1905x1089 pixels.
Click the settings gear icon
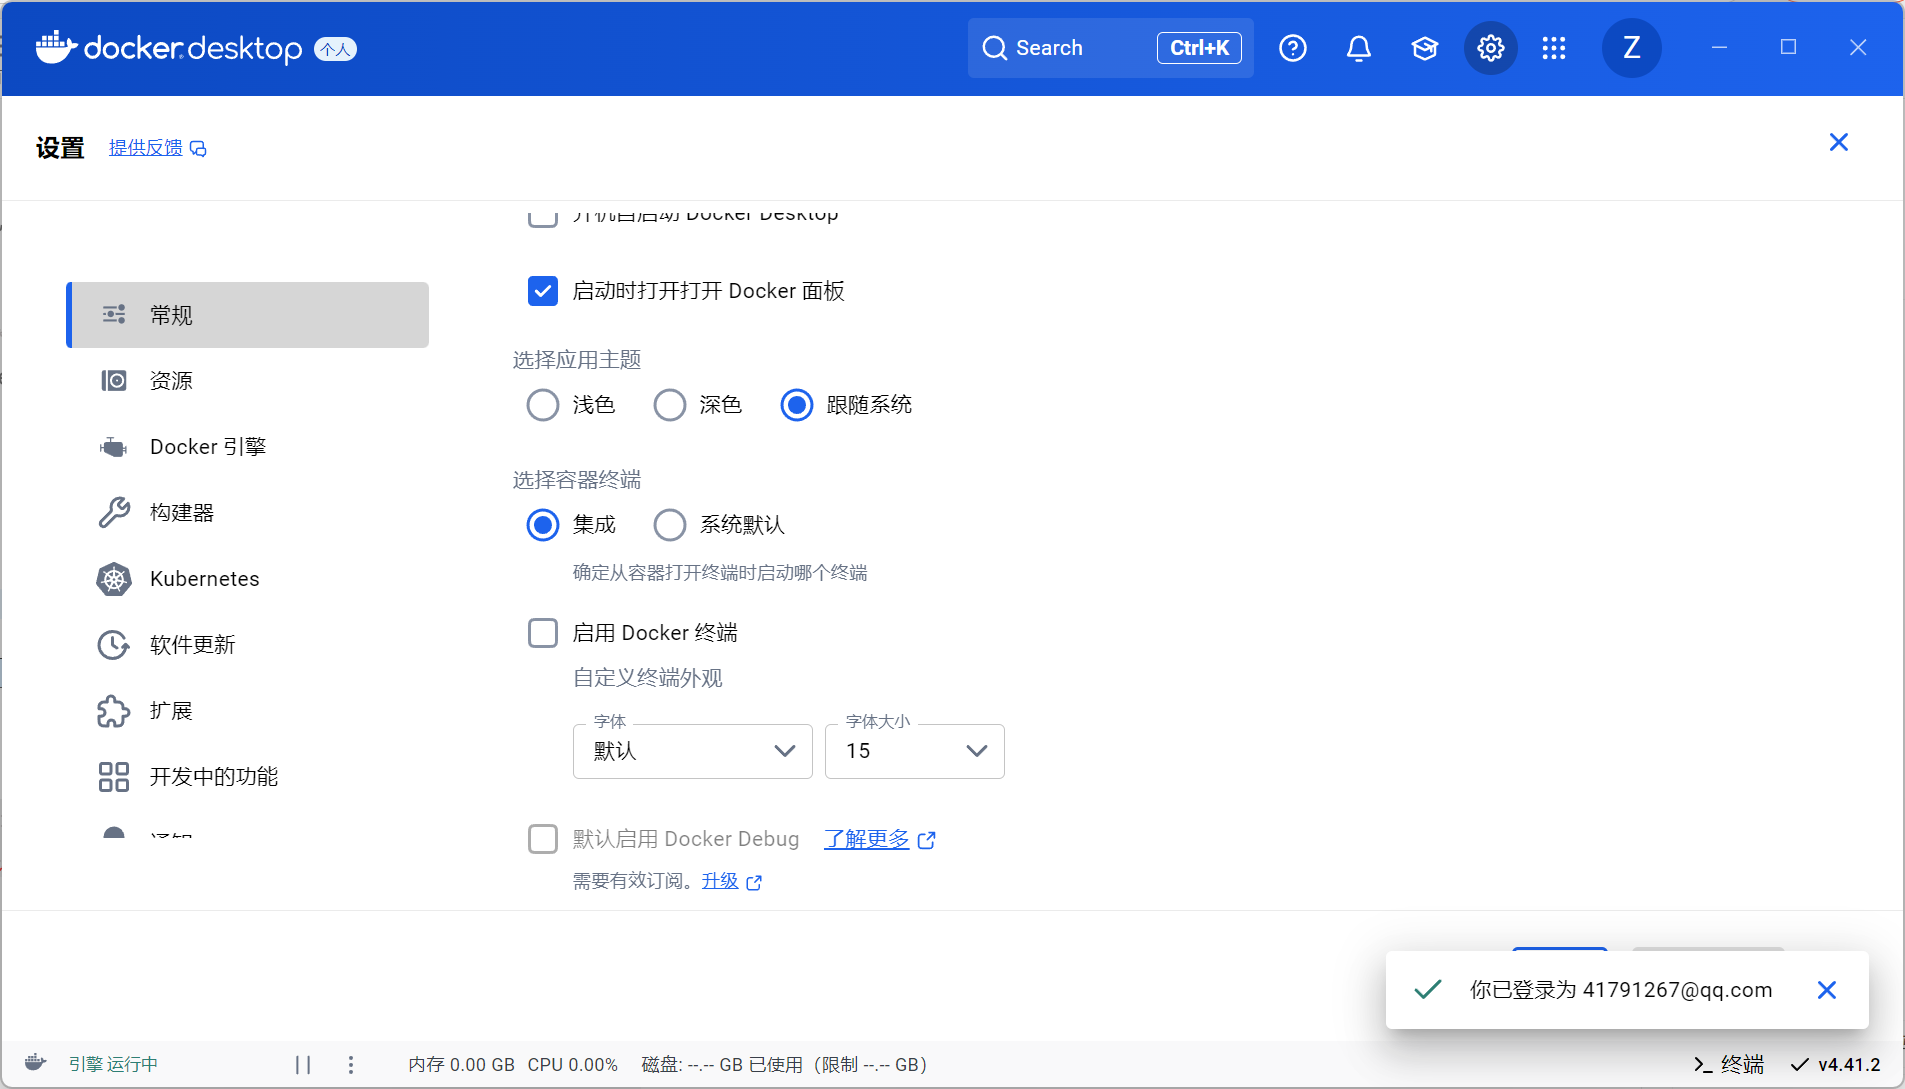click(x=1491, y=48)
